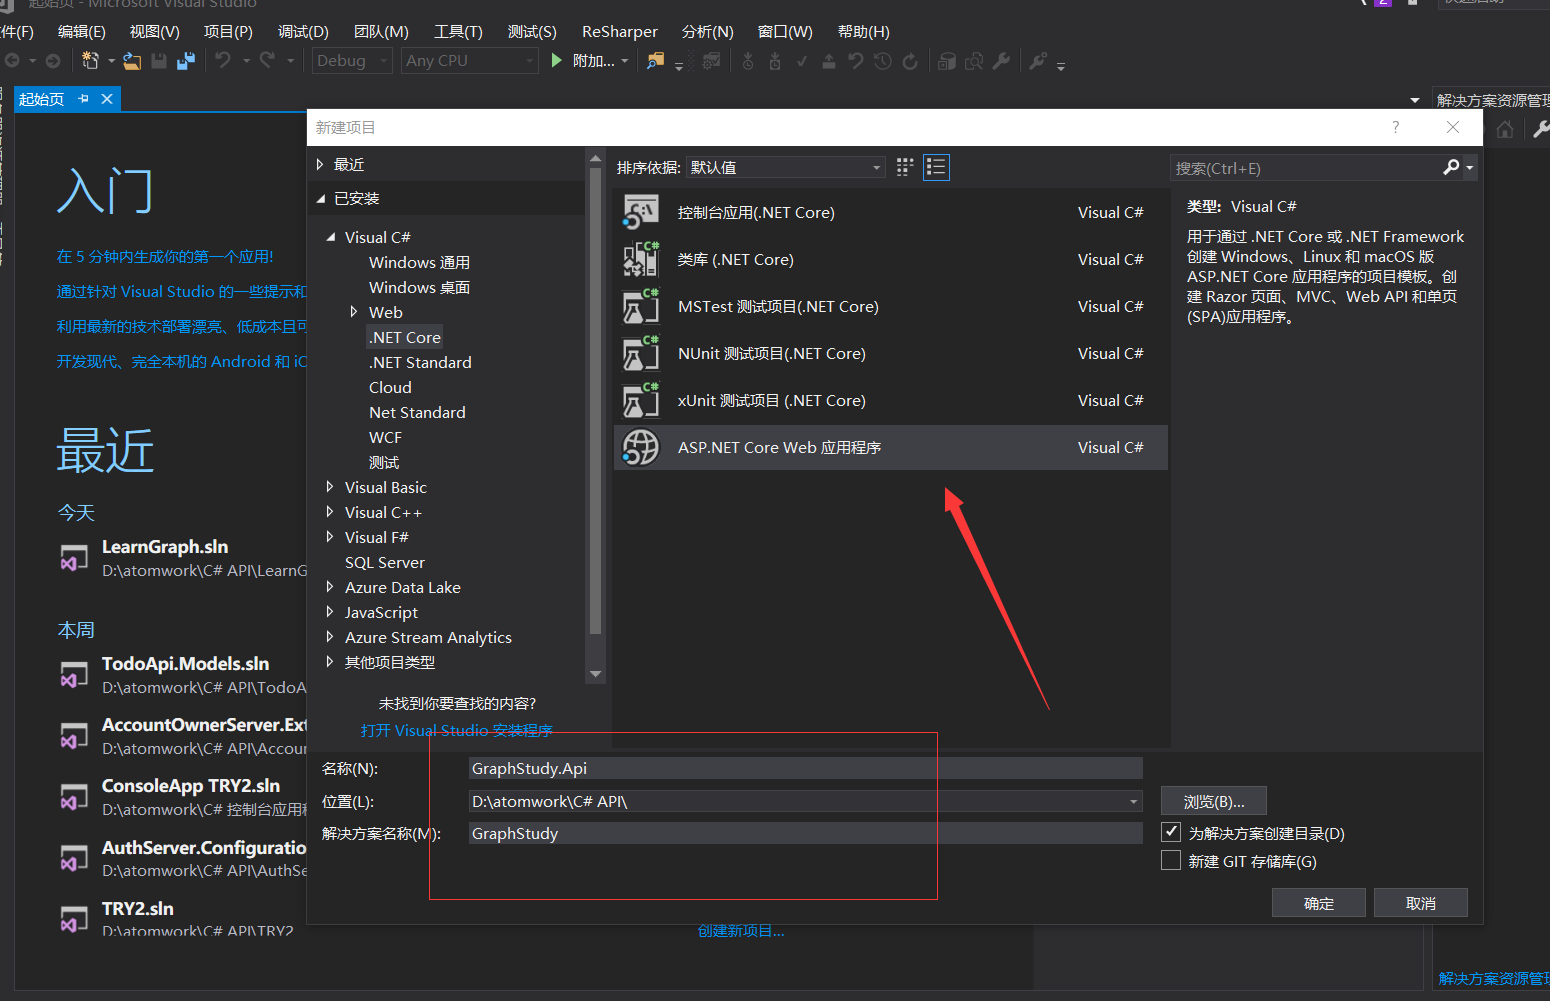The width and height of the screenshot is (1550, 1001).
Task: Expand the Recent templates node
Action: [320, 164]
